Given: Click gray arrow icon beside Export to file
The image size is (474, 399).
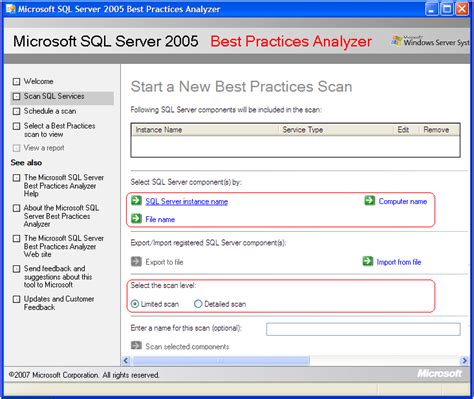Looking at the screenshot, I should 136,261.
